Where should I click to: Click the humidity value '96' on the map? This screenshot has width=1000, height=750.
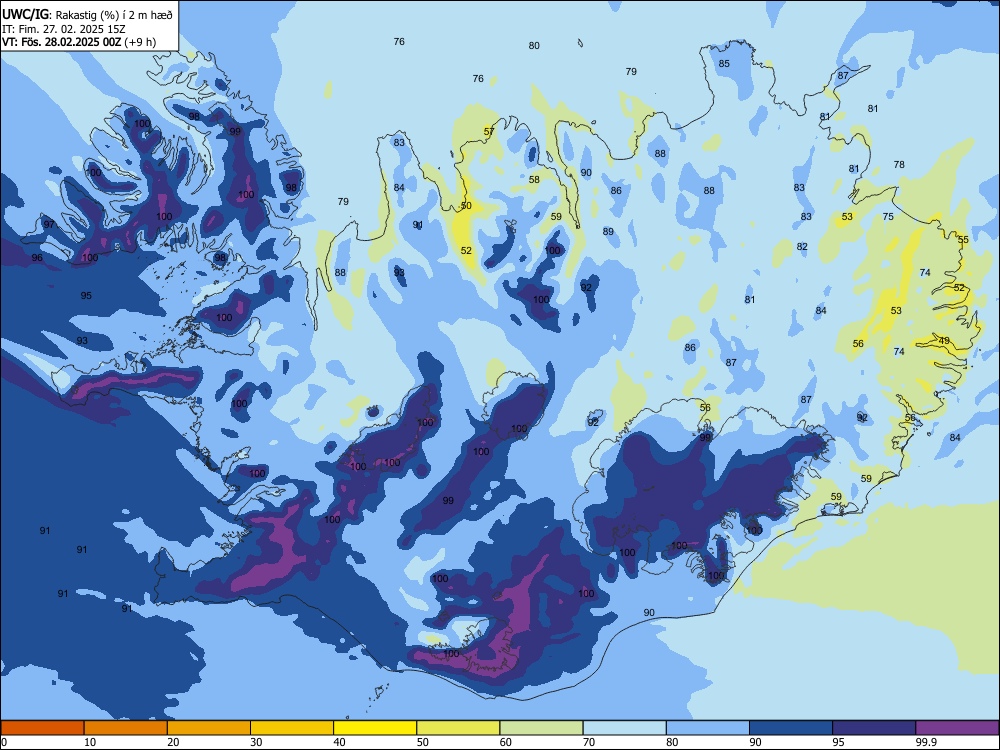(37, 258)
